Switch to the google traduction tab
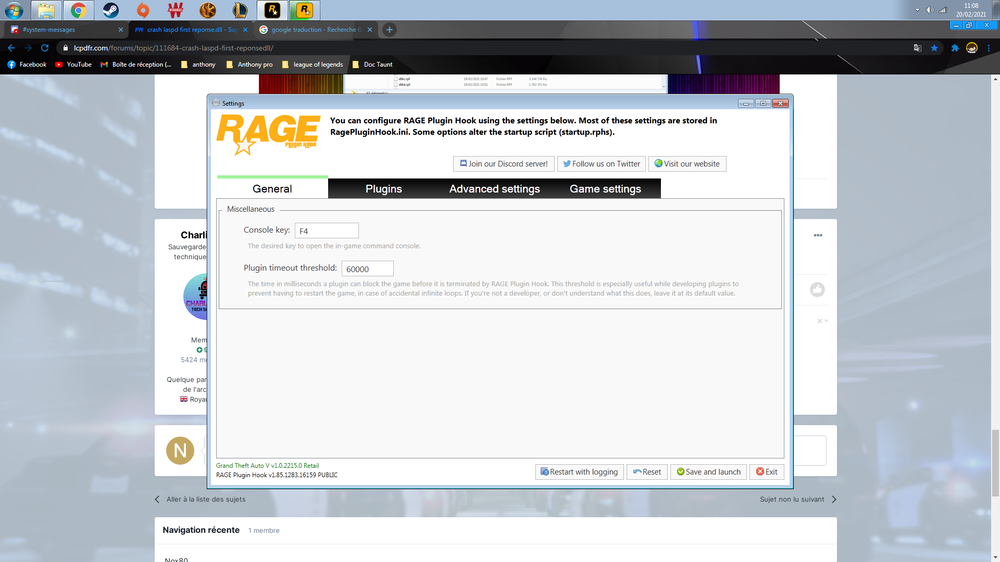This screenshot has height=562, width=1000. point(315,29)
